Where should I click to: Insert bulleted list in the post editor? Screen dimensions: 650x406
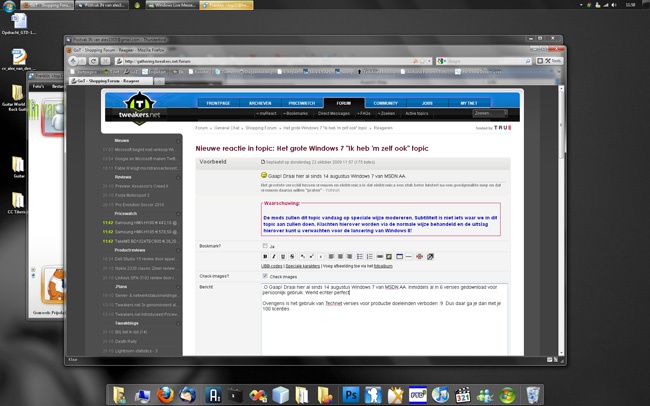click(x=360, y=257)
